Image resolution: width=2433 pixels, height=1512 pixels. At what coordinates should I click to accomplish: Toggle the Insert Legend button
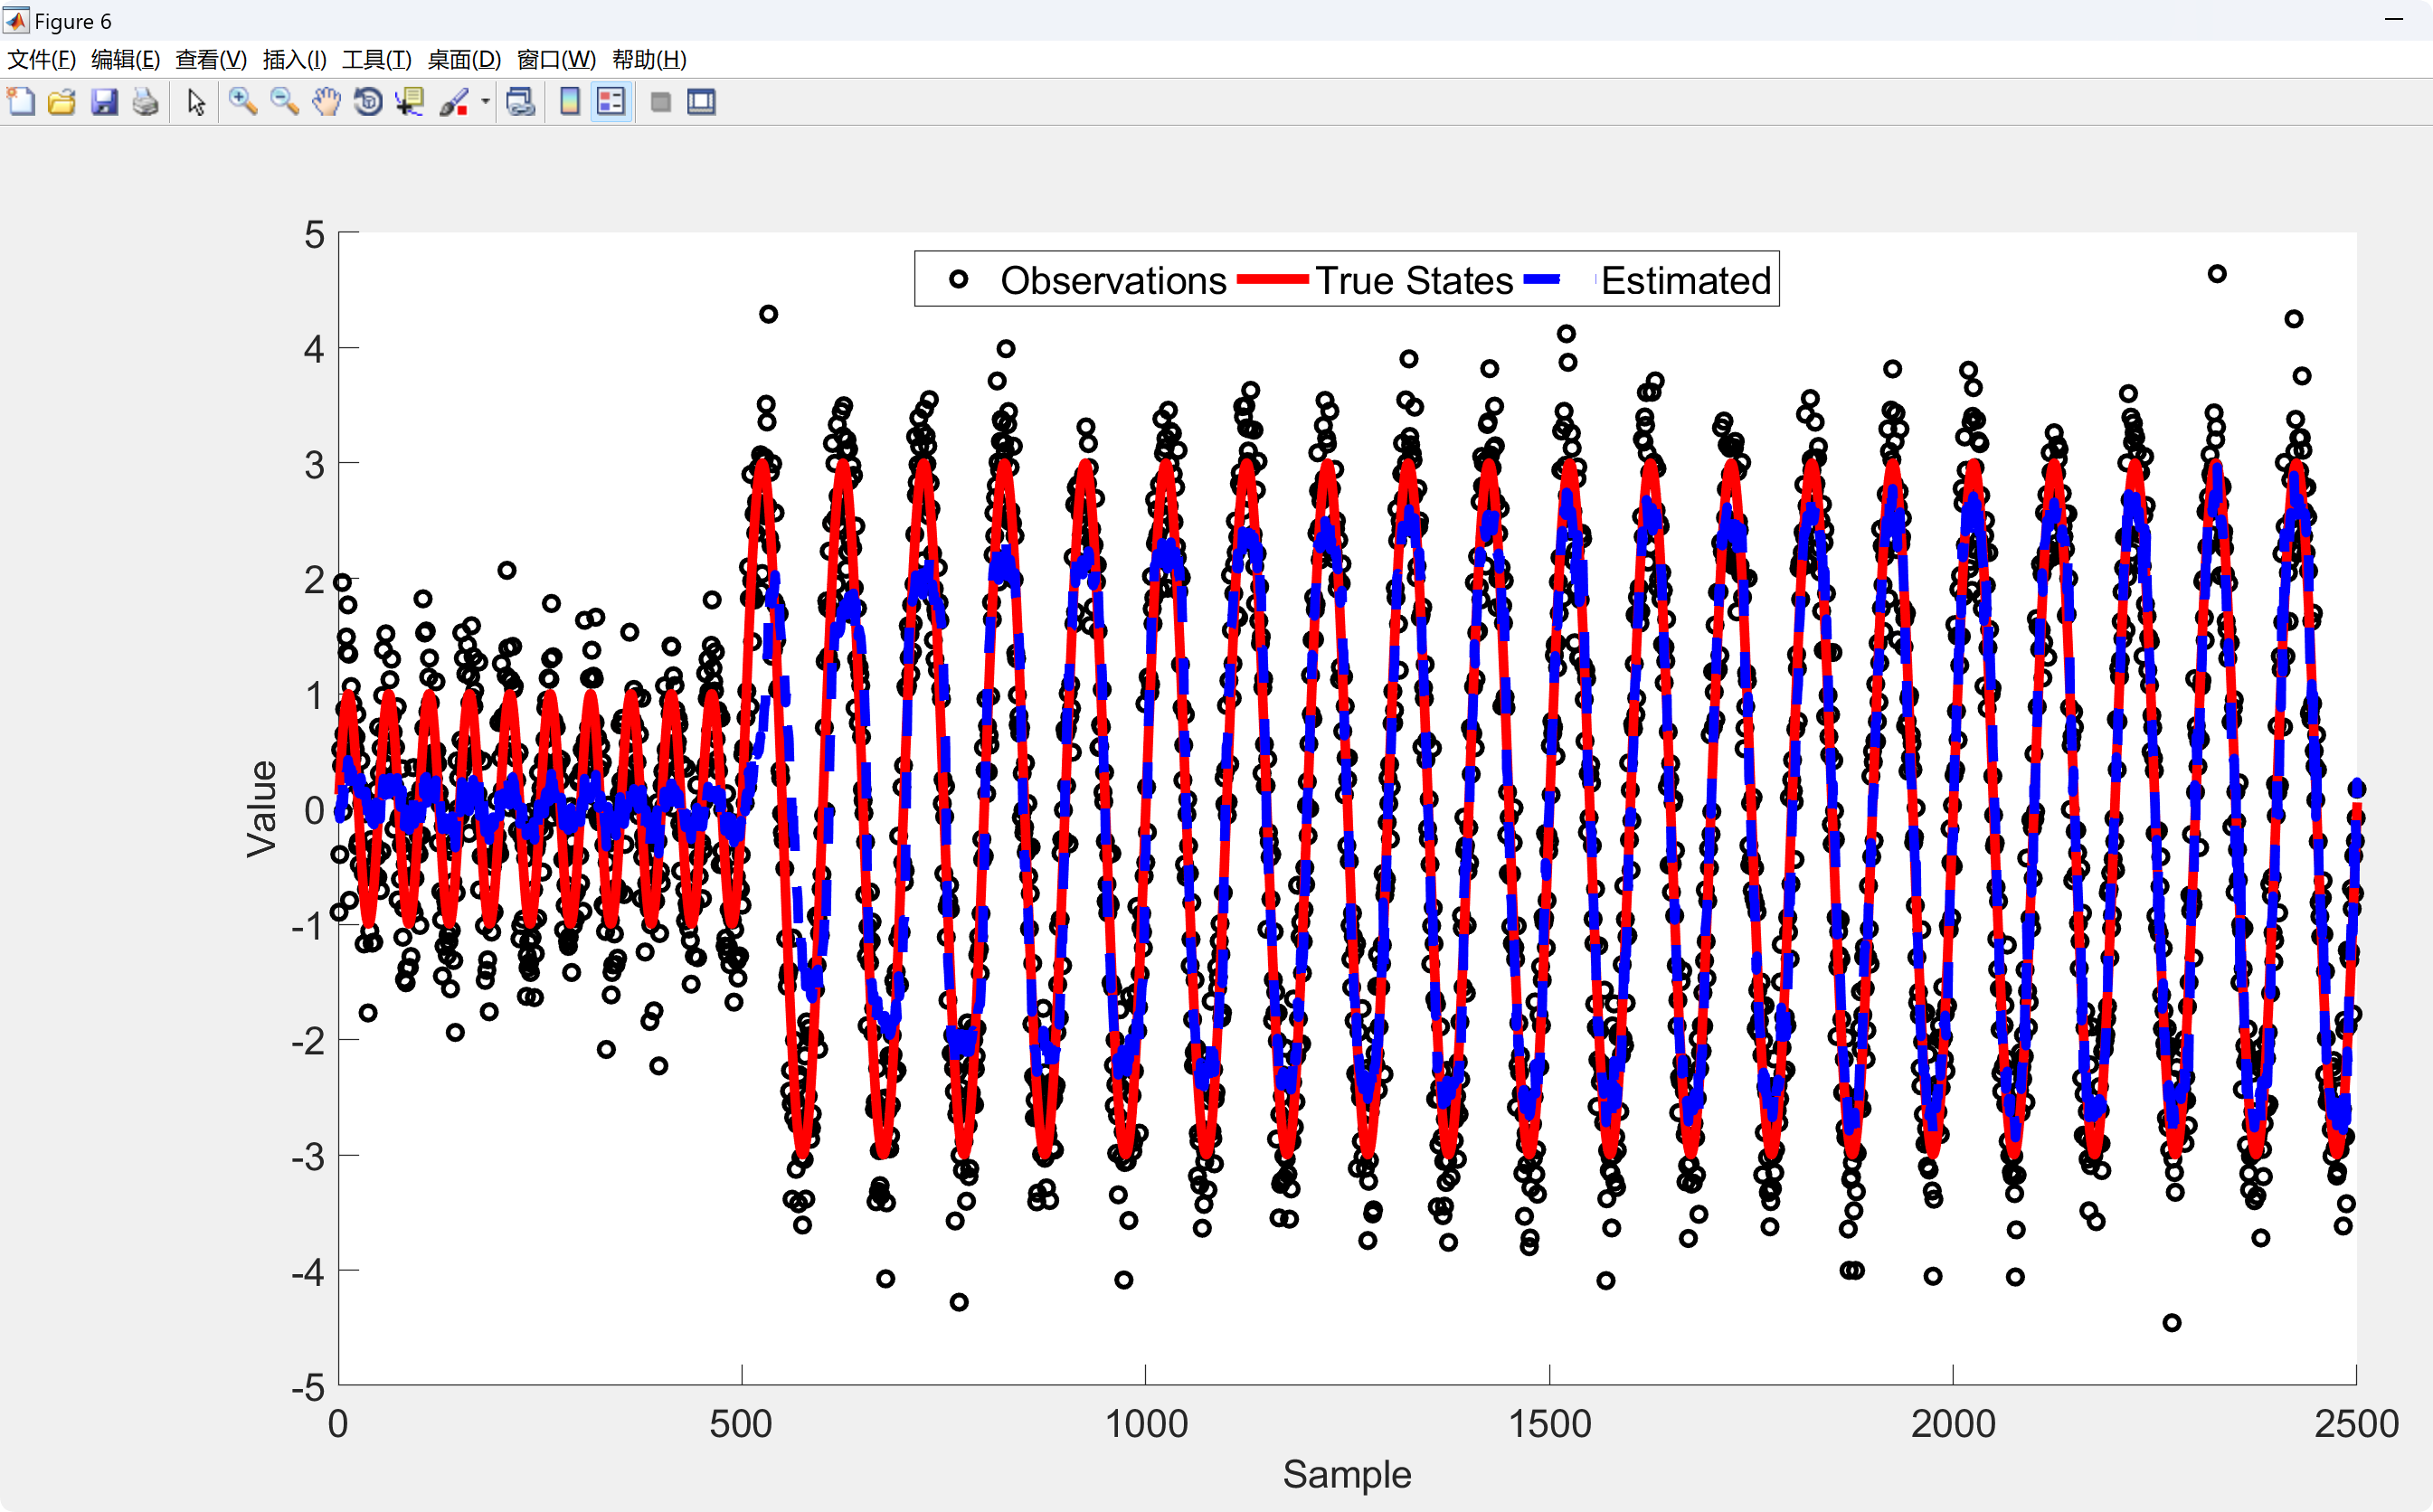click(611, 102)
